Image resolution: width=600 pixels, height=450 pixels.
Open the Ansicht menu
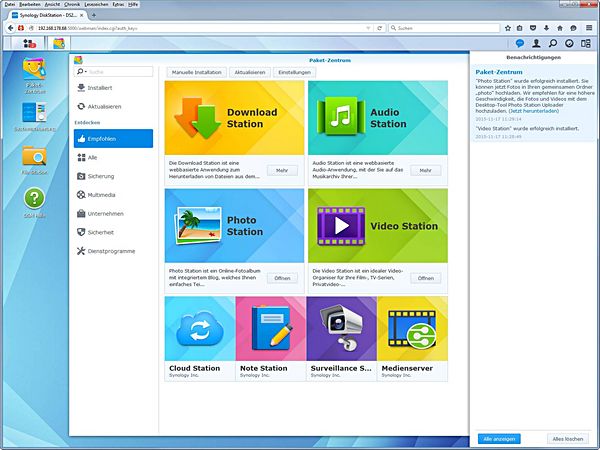(x=52, y=4)
